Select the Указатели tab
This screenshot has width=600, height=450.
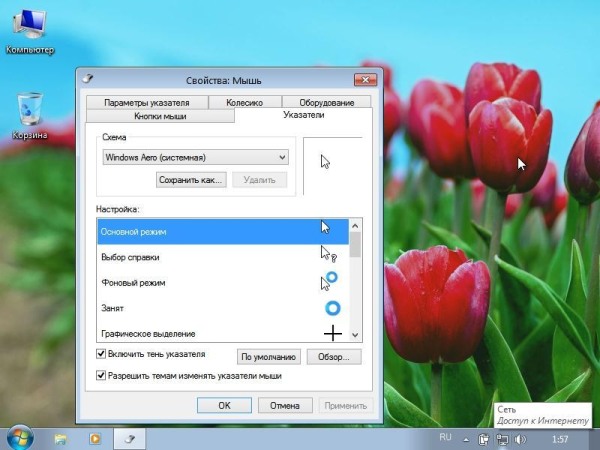303,115
